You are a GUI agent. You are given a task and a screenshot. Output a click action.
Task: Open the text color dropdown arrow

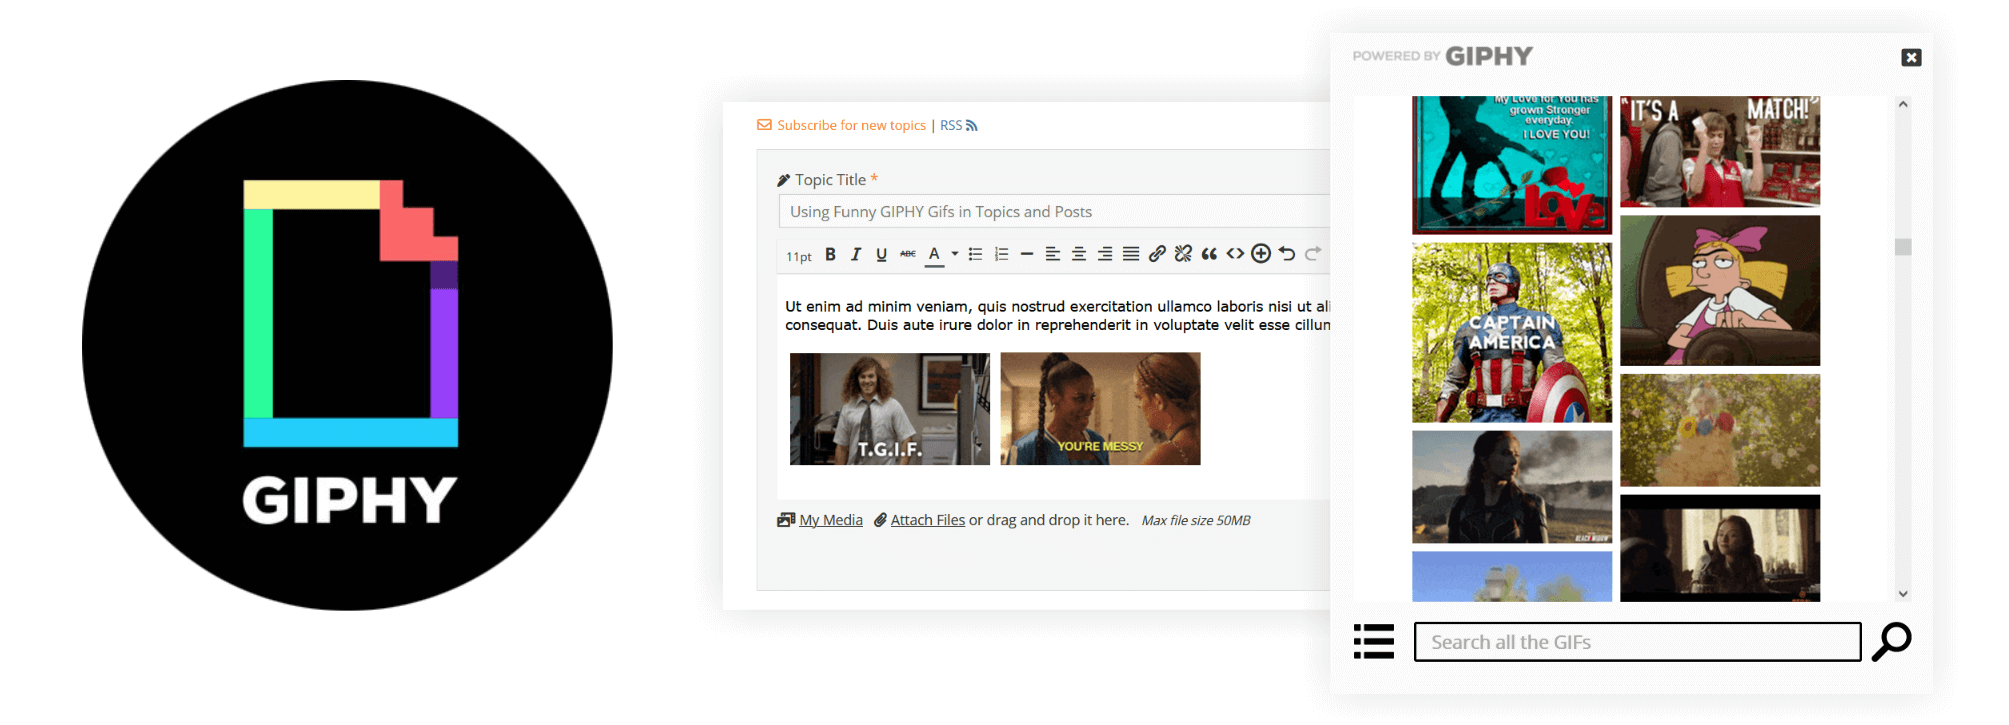tap(955, 254)
